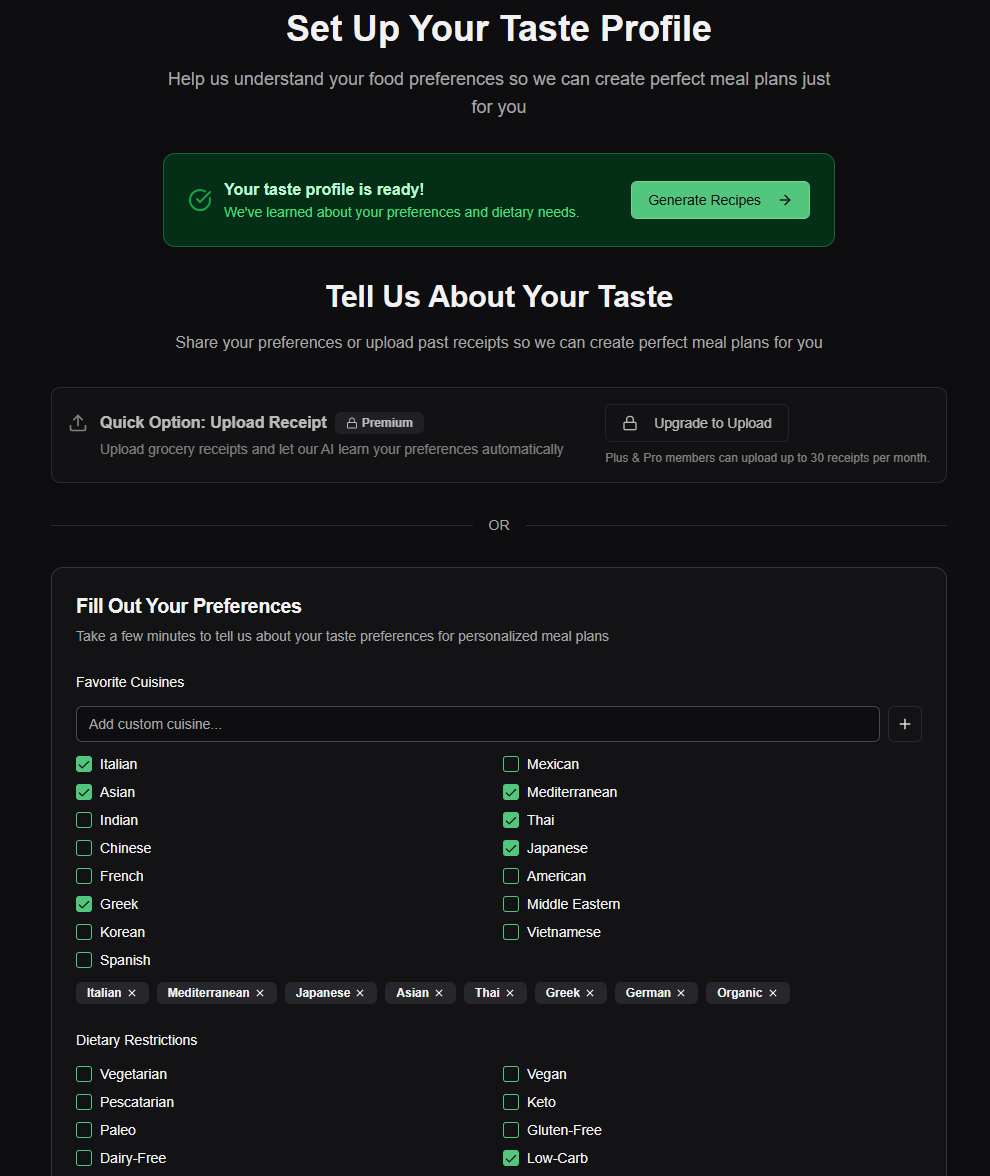Uncheck the Asian cuisine checkbox
990x1176 pixels.
[x=84, y=791]
